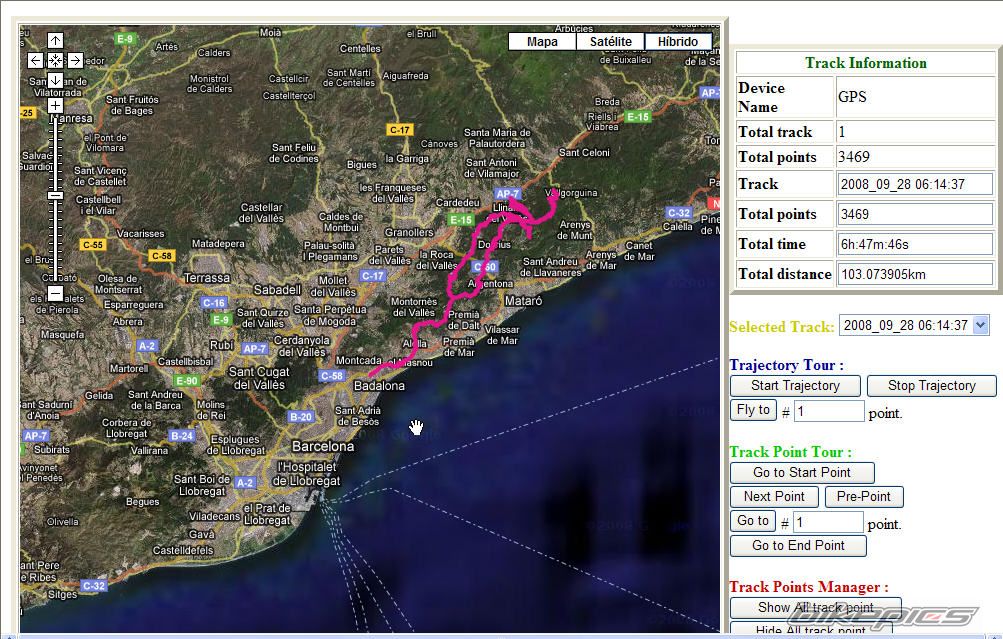Image resolution: width=1003 pixels, height=639 pixels.
Task: Advance with the Next Point button
Action: pos(774,497)
